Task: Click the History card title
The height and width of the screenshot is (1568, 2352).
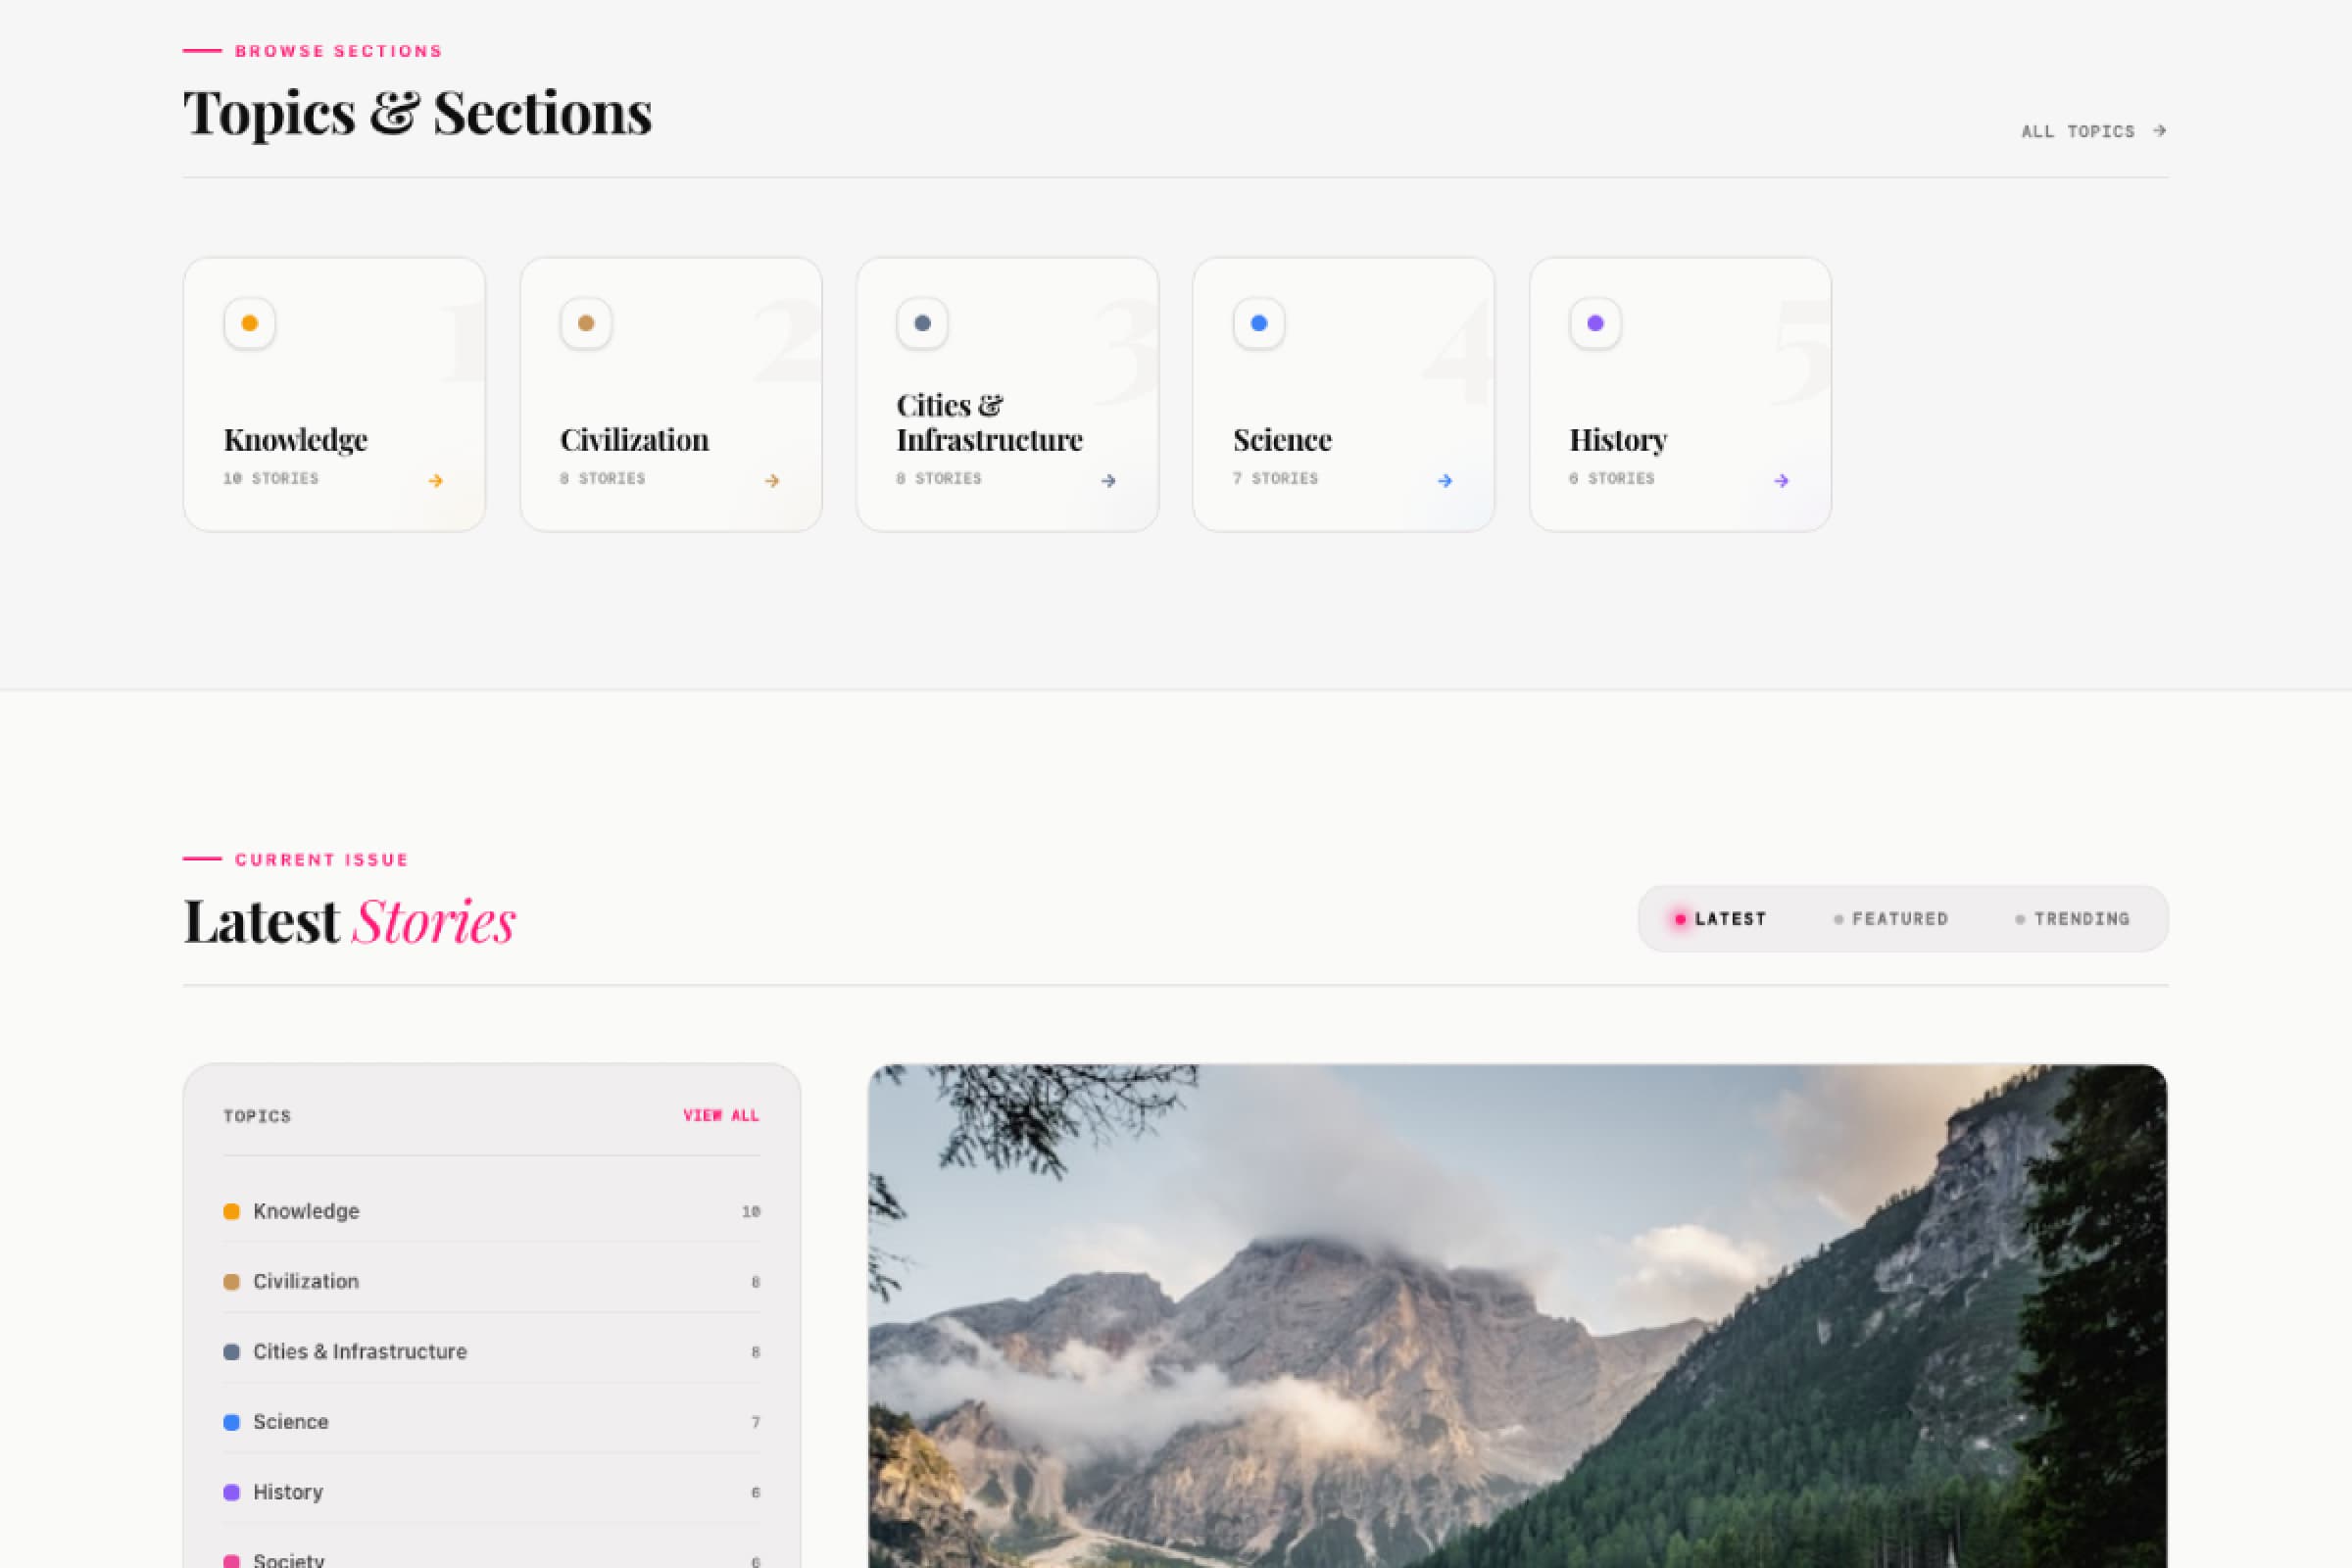Action: (1618, 440)
